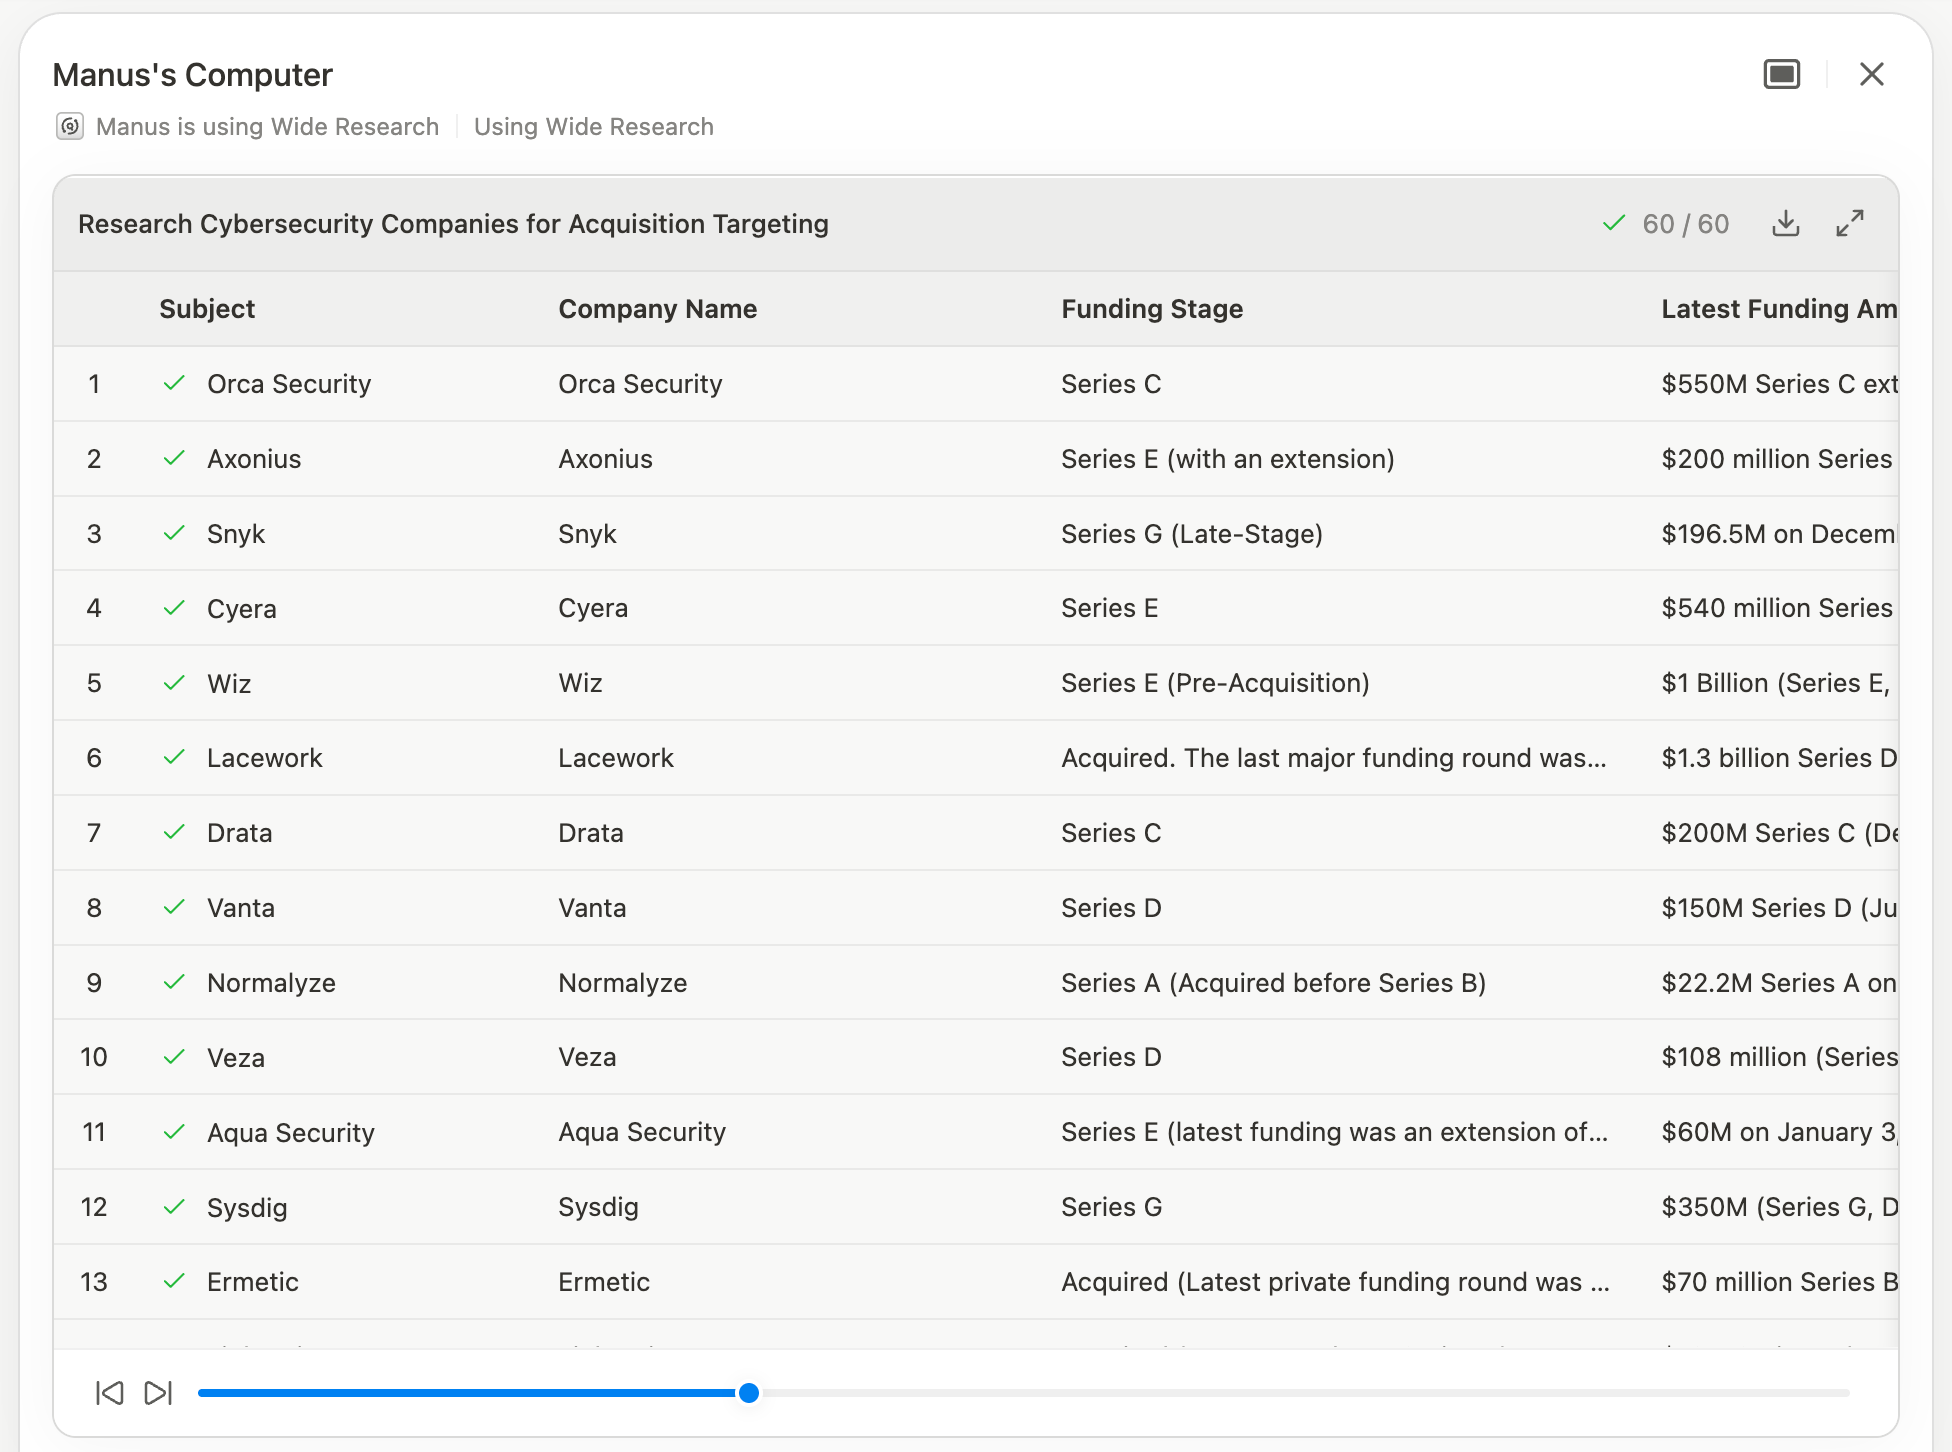Select the Aqua Security company name cell

click(642, 1132)
